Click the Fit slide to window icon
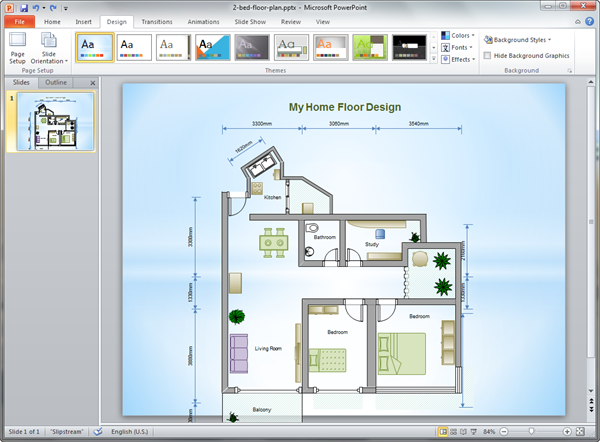The image size is (600, 442). (x=582, y=431)
